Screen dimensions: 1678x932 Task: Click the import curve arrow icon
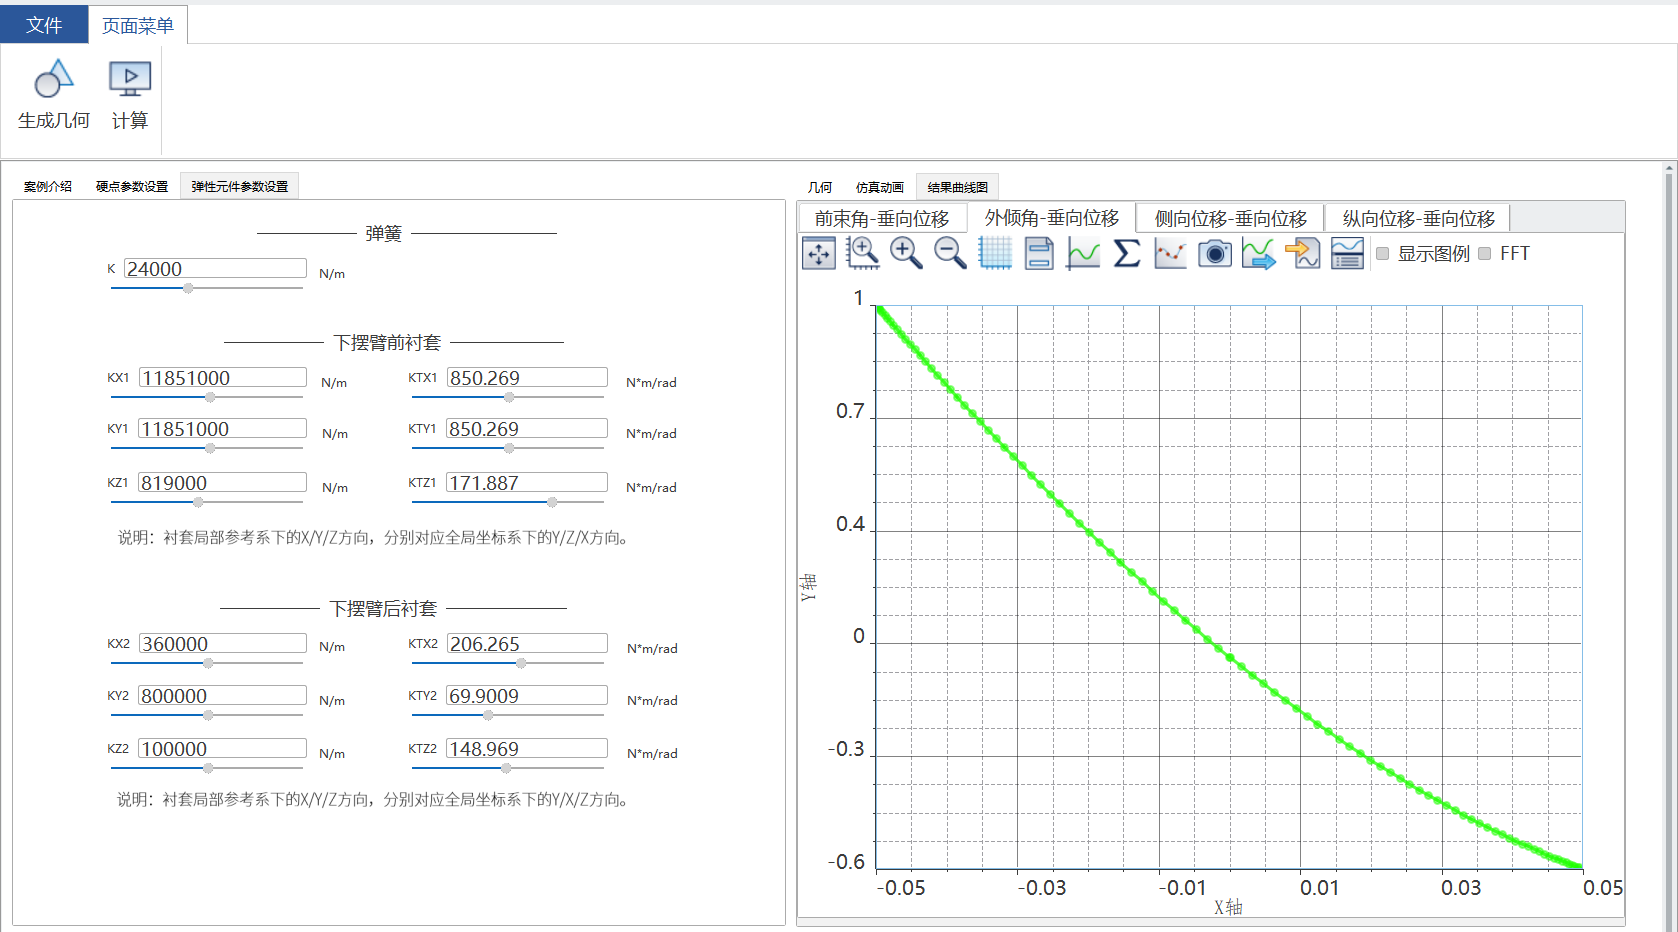(x=1303, y=254)
